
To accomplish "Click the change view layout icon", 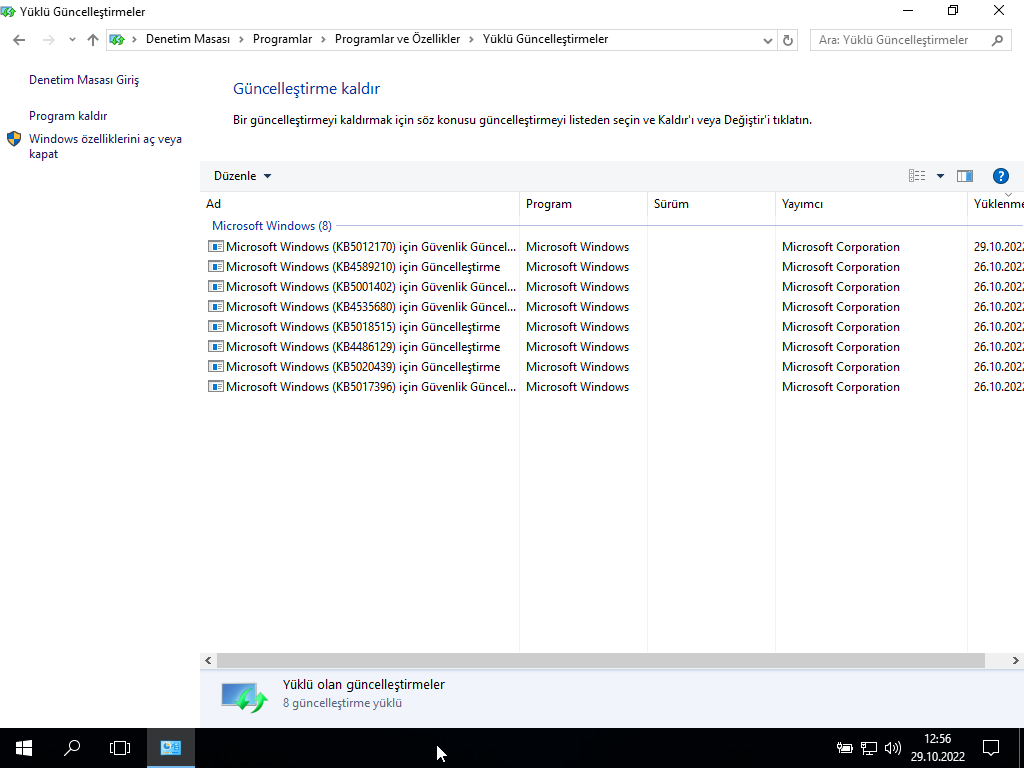I will (917, 176).
